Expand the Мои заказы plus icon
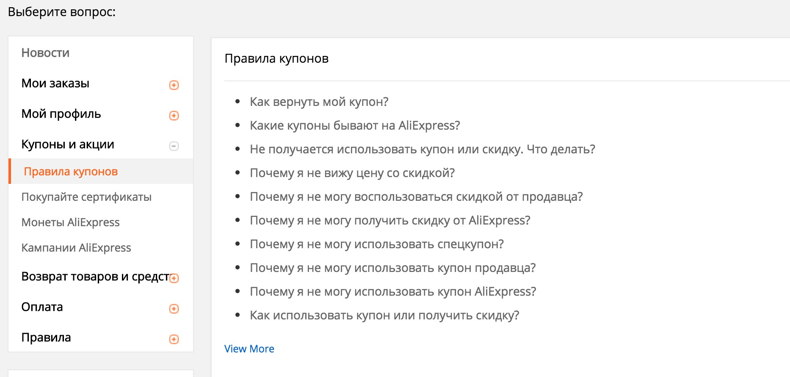Image resolution: width=790 pixels, height=377 pixels. (x=174, y=85)
